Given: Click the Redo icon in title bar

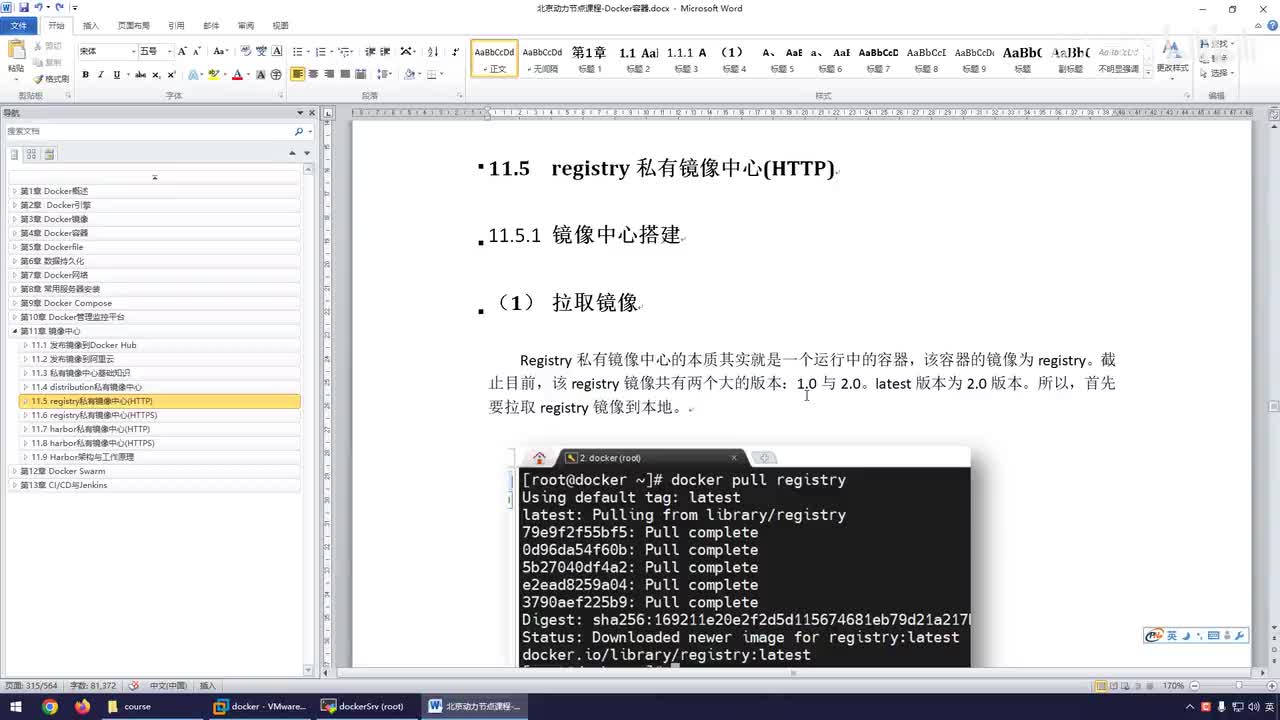Looking at the screenshot, I should pyautogui.click(x=60, y=8).
